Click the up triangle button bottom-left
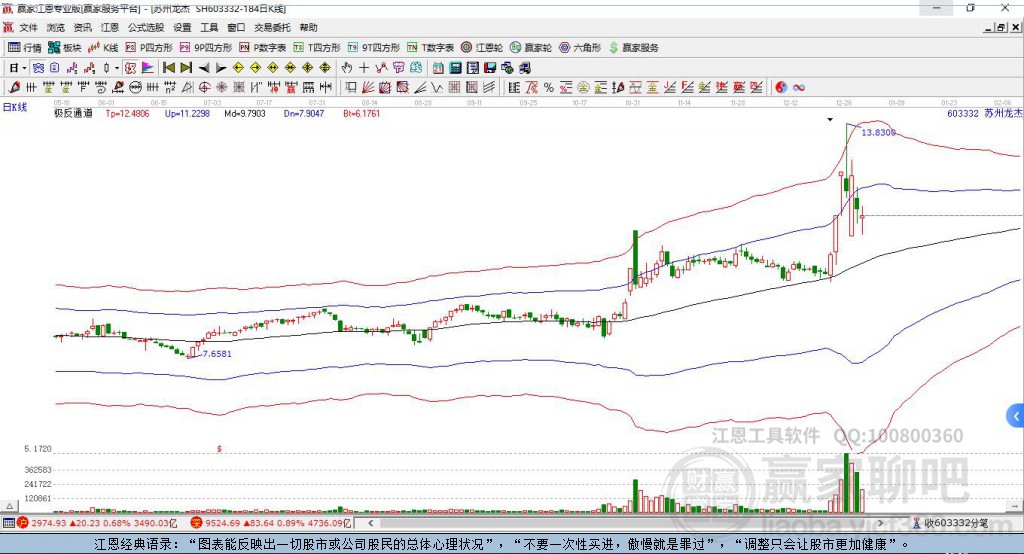Image resolution: width=1024 pixels, height=554 pixels. point(9,506)
